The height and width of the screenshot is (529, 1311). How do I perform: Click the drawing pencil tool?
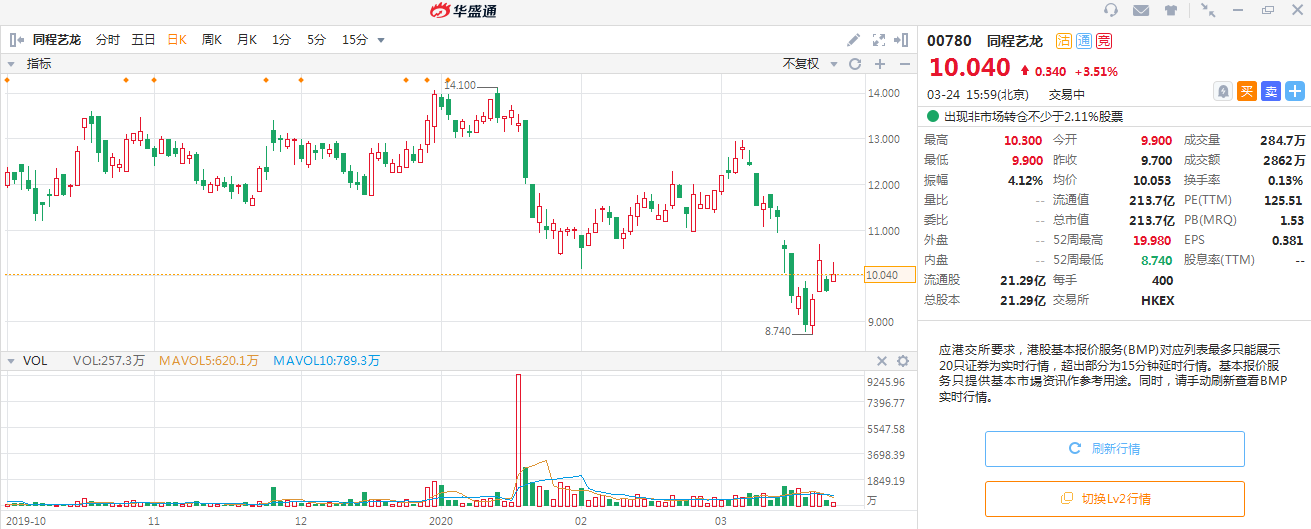pyautogui.click(x=853, y=40)
